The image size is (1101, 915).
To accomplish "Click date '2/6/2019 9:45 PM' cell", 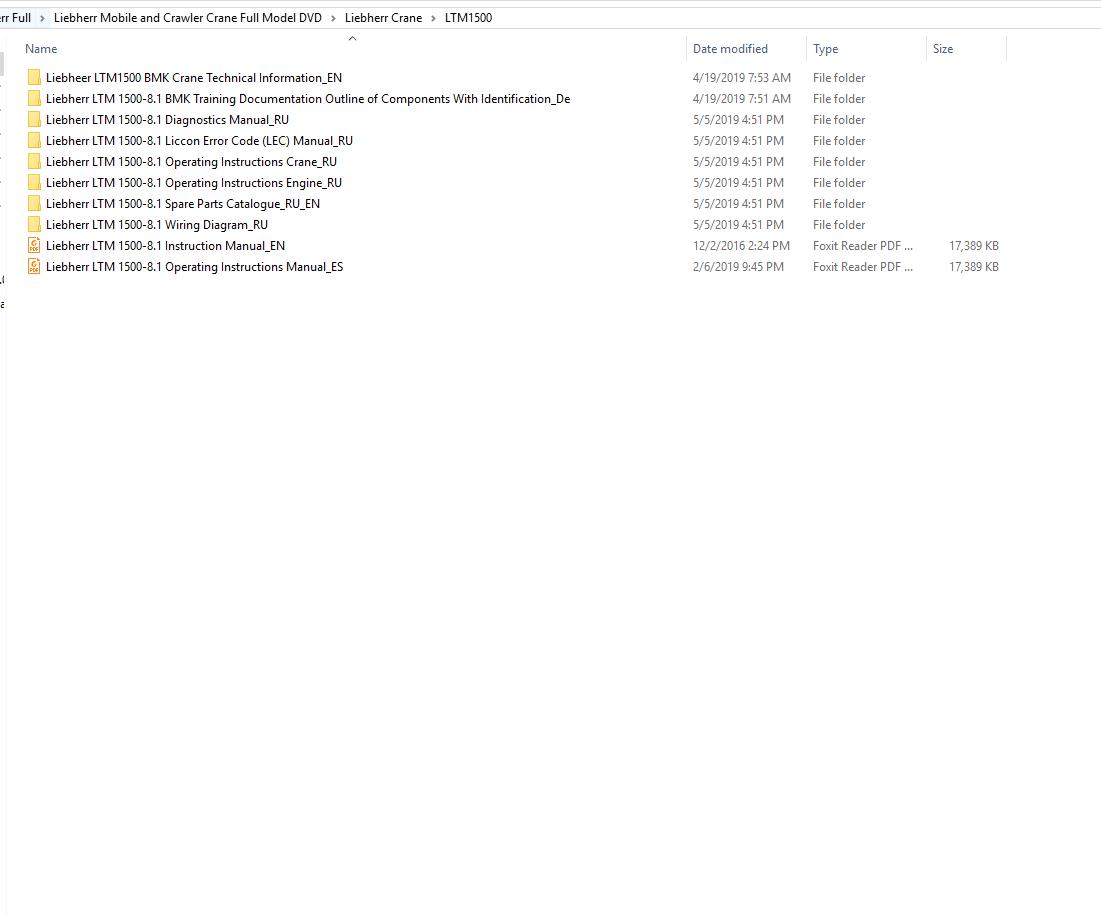I will click(738, 268).
